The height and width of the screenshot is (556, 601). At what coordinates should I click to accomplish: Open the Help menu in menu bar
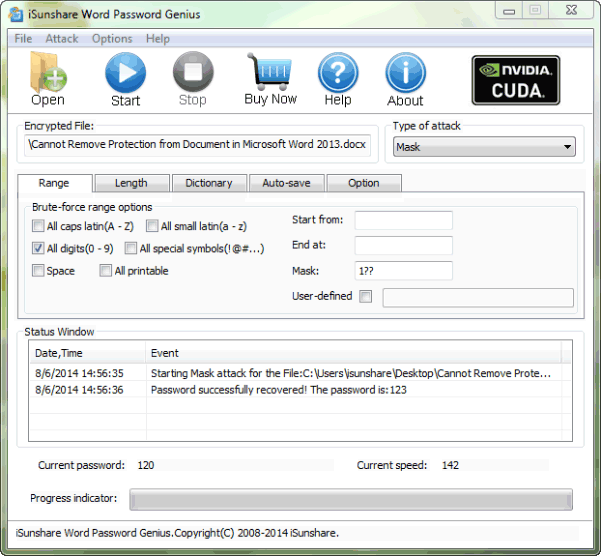click(158, 39)
